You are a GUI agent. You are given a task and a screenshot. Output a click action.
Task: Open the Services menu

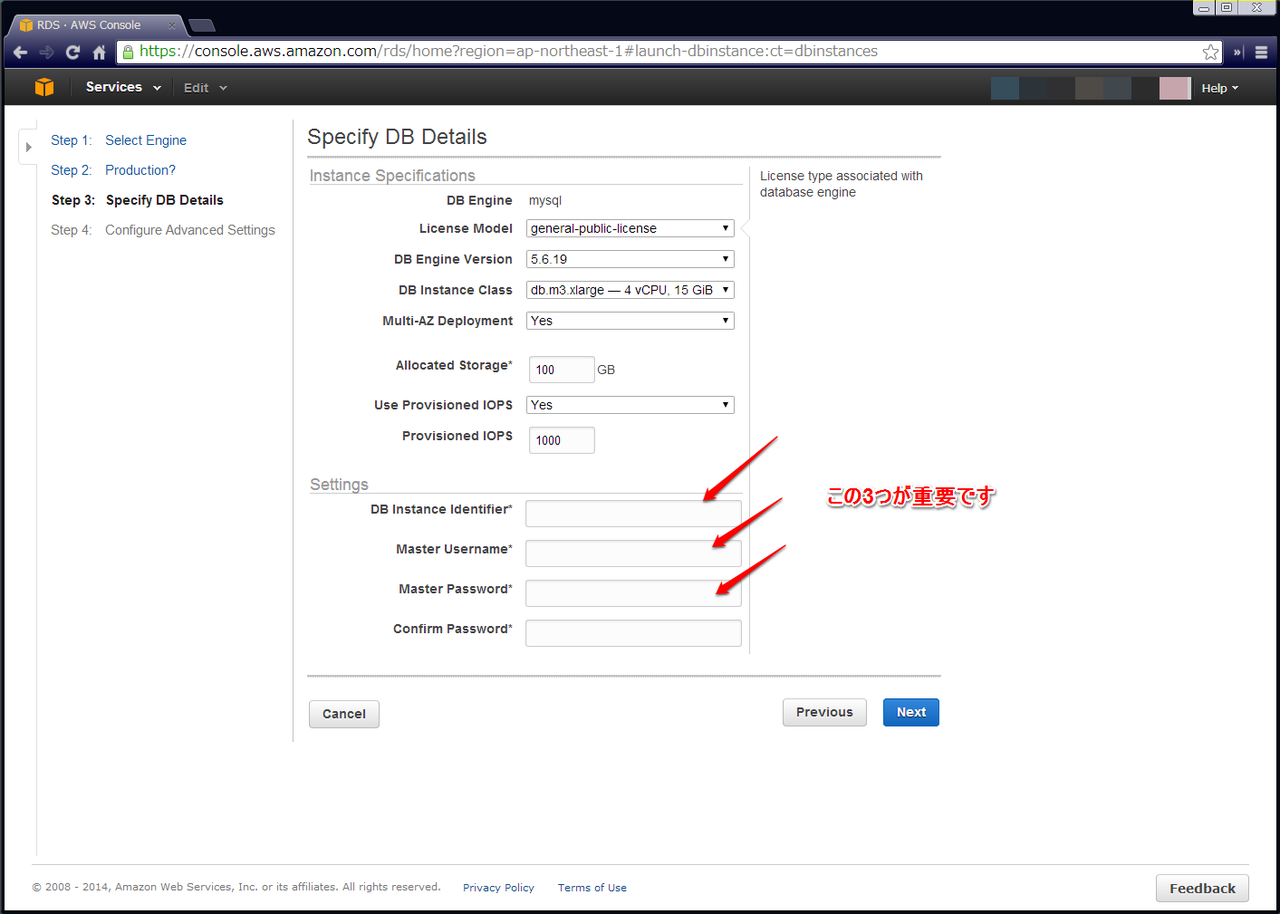(123, 87)
